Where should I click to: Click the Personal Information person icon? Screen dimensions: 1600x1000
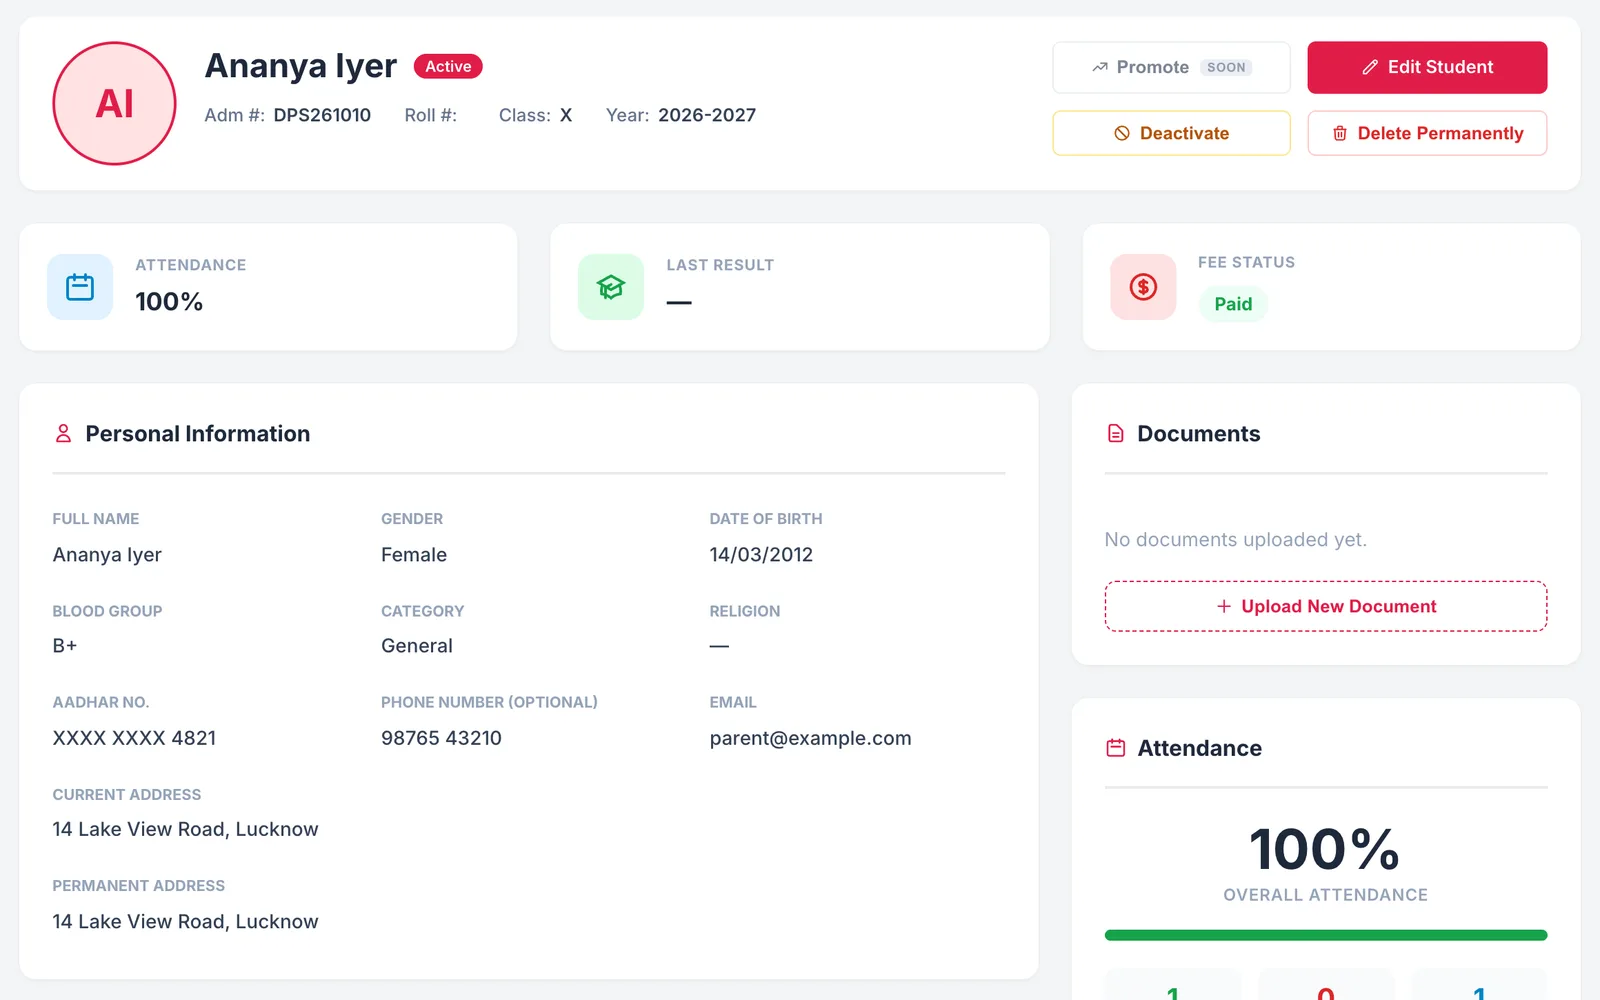pyautogui.click(x=63, y=433)
